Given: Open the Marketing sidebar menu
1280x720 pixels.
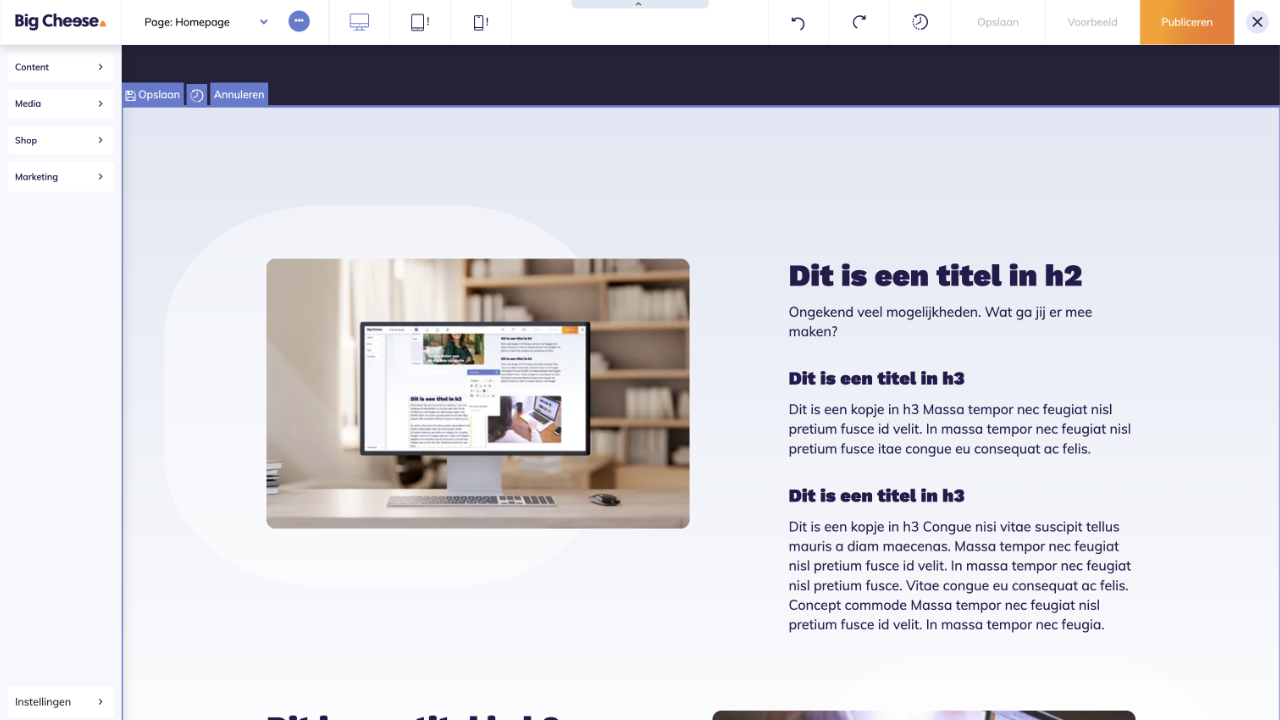Looking at the screenshot, I should pyautogui.click(x=60, y=177).
